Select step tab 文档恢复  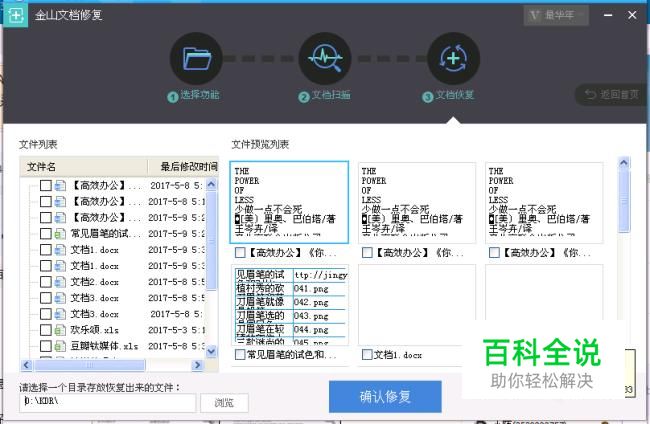click(448, 96)
